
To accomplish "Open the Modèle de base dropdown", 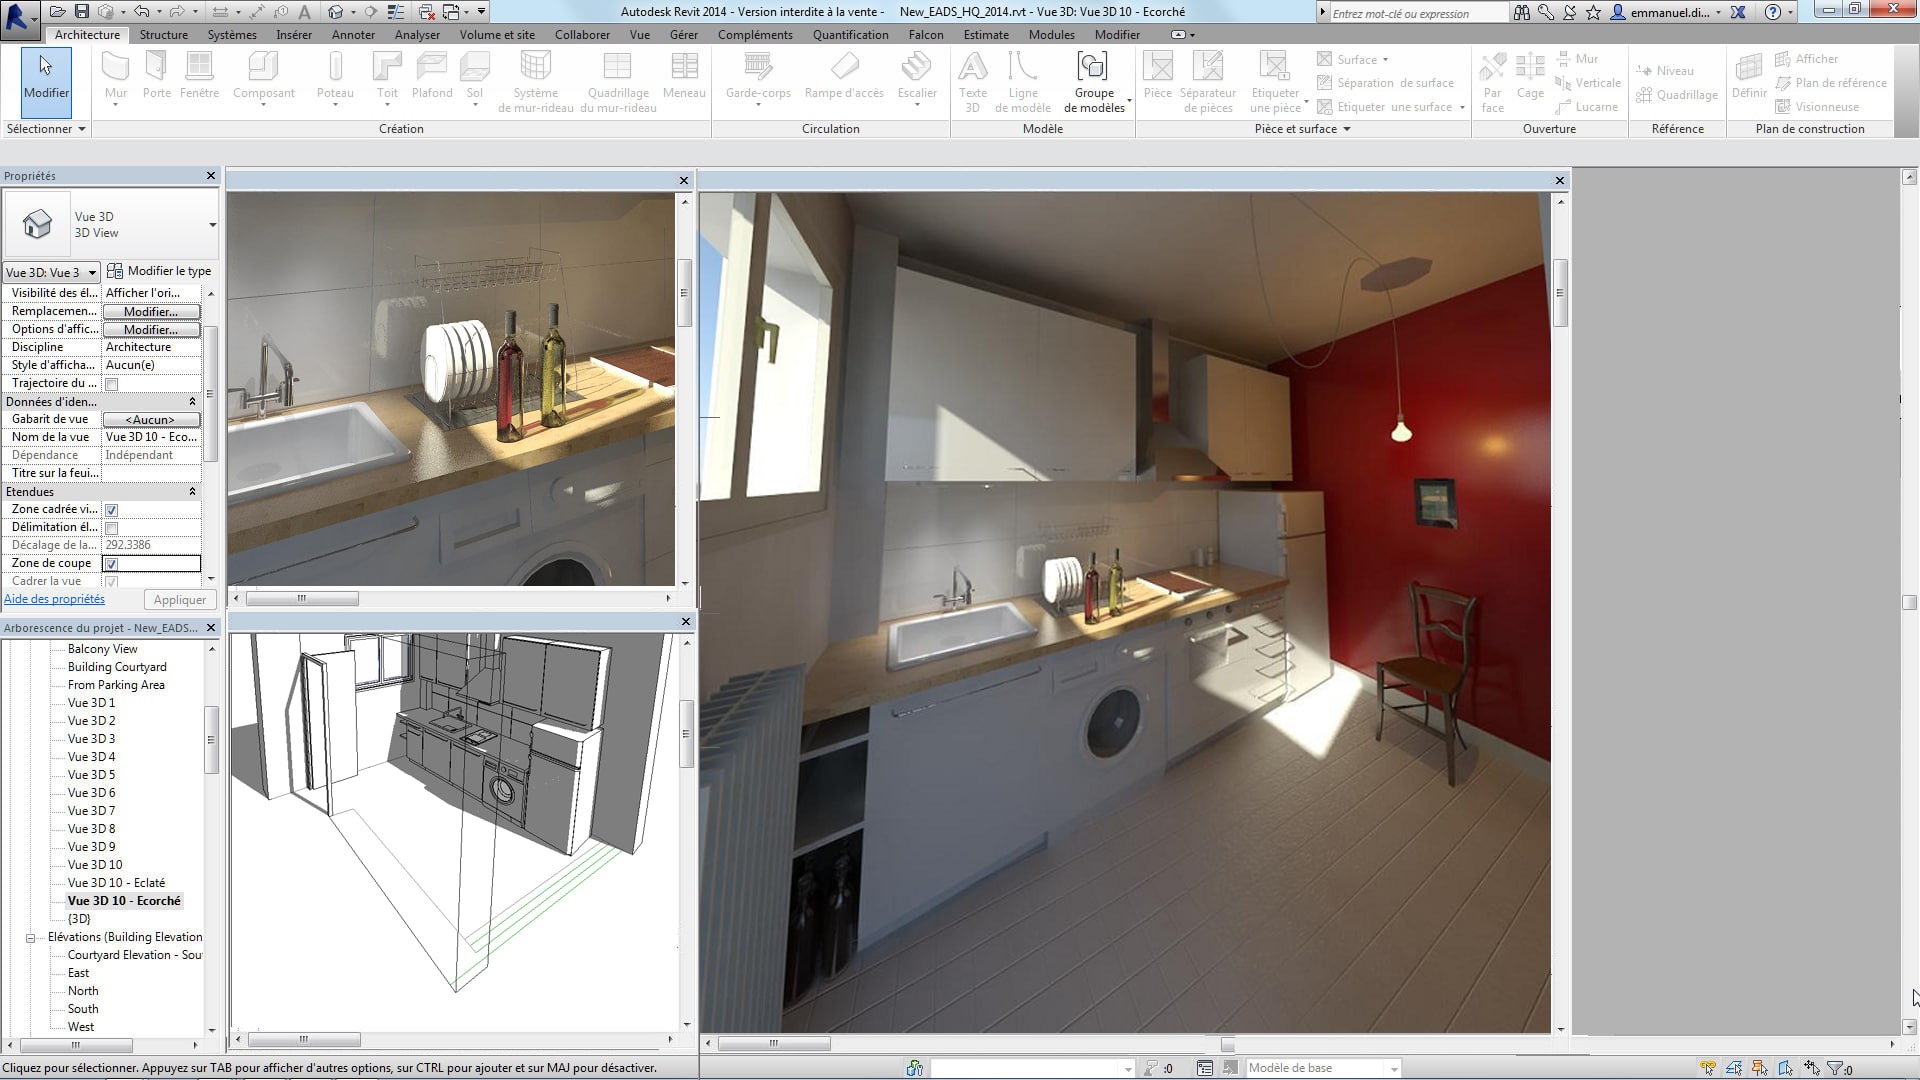I will click(x=1393, y=1069).
